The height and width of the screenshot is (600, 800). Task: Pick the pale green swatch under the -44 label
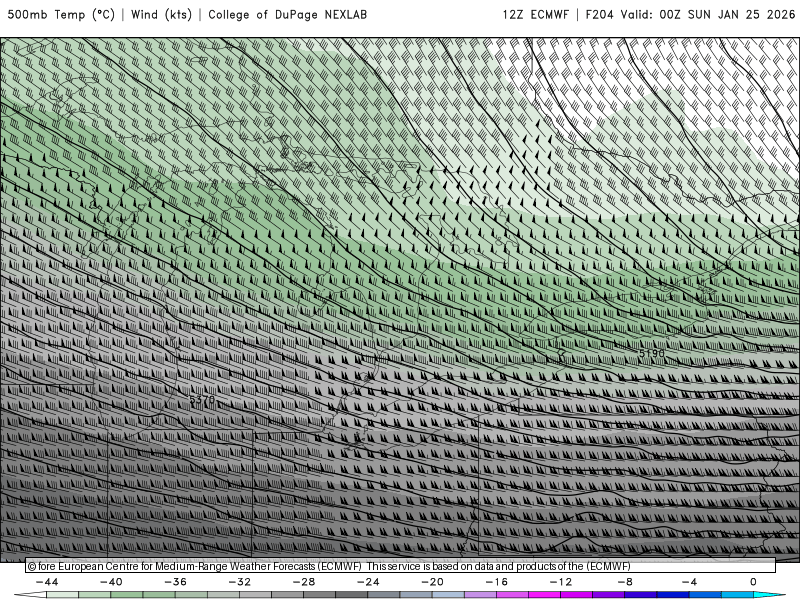62,595
